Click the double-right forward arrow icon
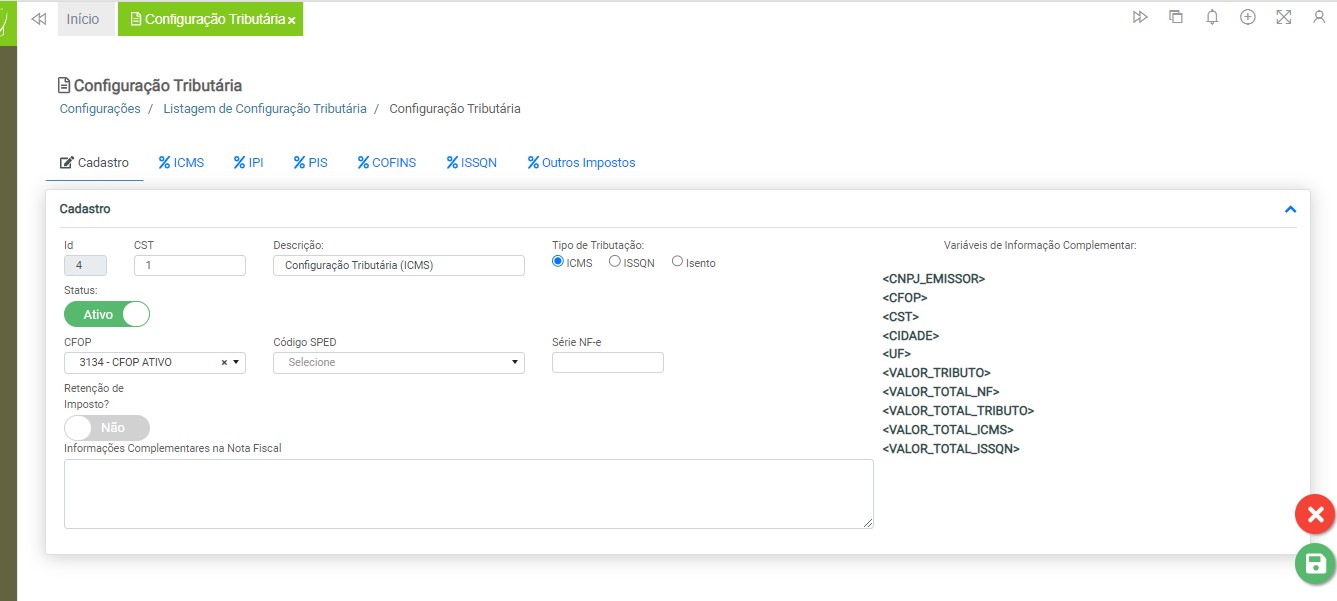 (x=1140, y=17)
